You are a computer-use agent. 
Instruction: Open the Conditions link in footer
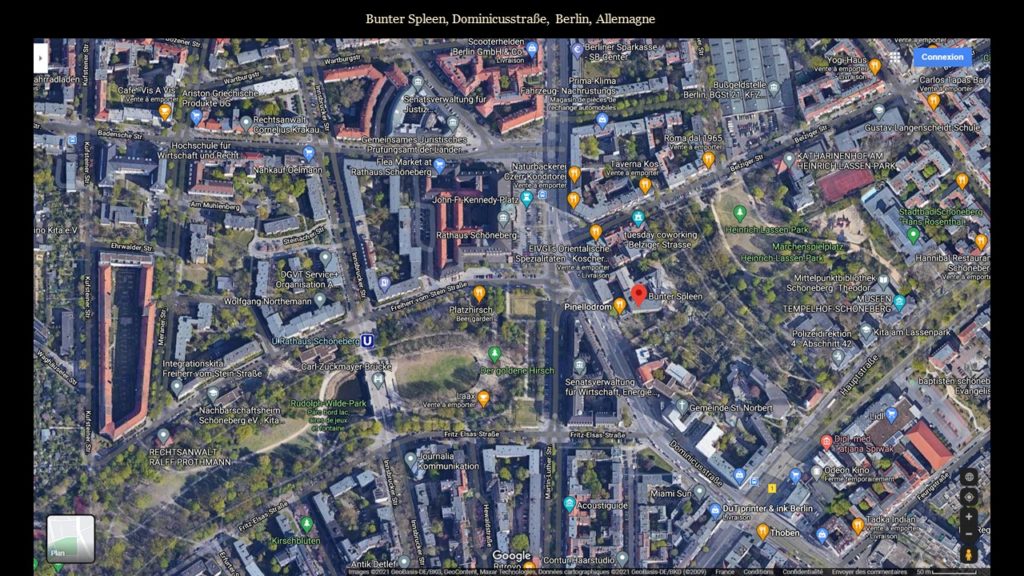click(x=758, y=571)
